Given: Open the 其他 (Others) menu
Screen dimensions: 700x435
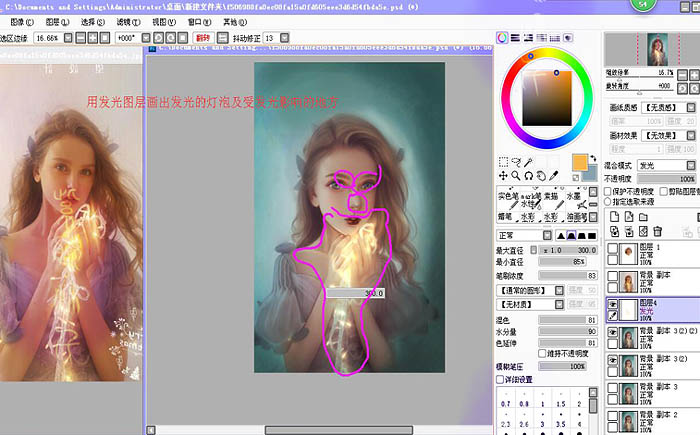Looking at the screenshot, I should click(x=235, y=22).
